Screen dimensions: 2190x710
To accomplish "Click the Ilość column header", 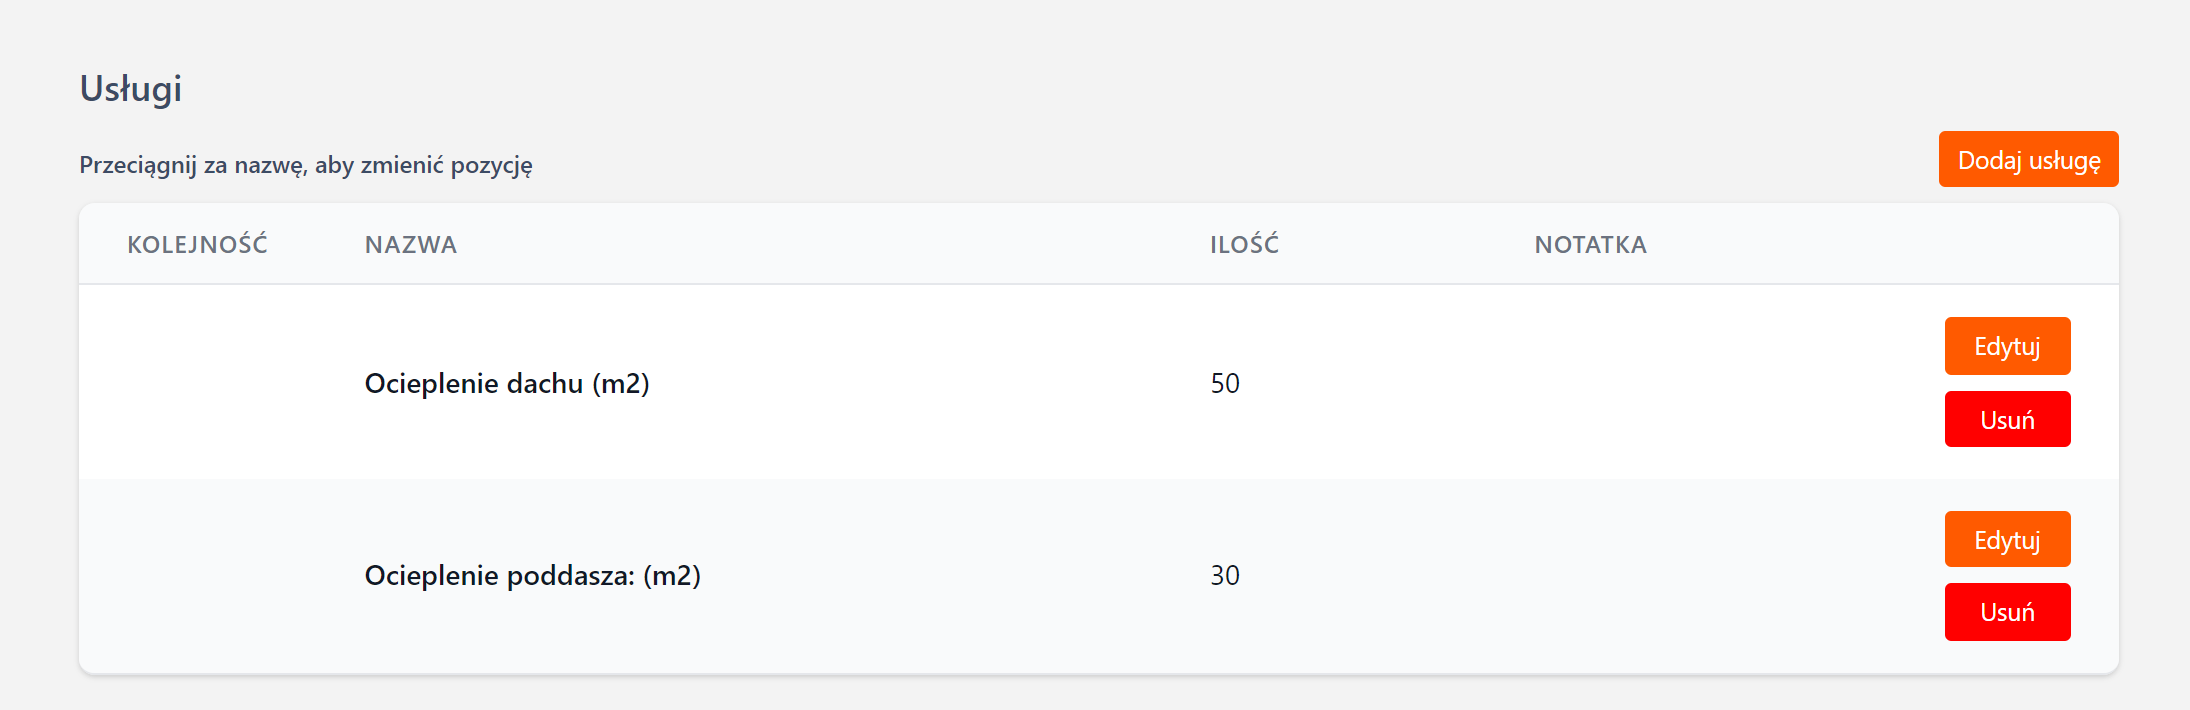I will (x=1244, y=245).
